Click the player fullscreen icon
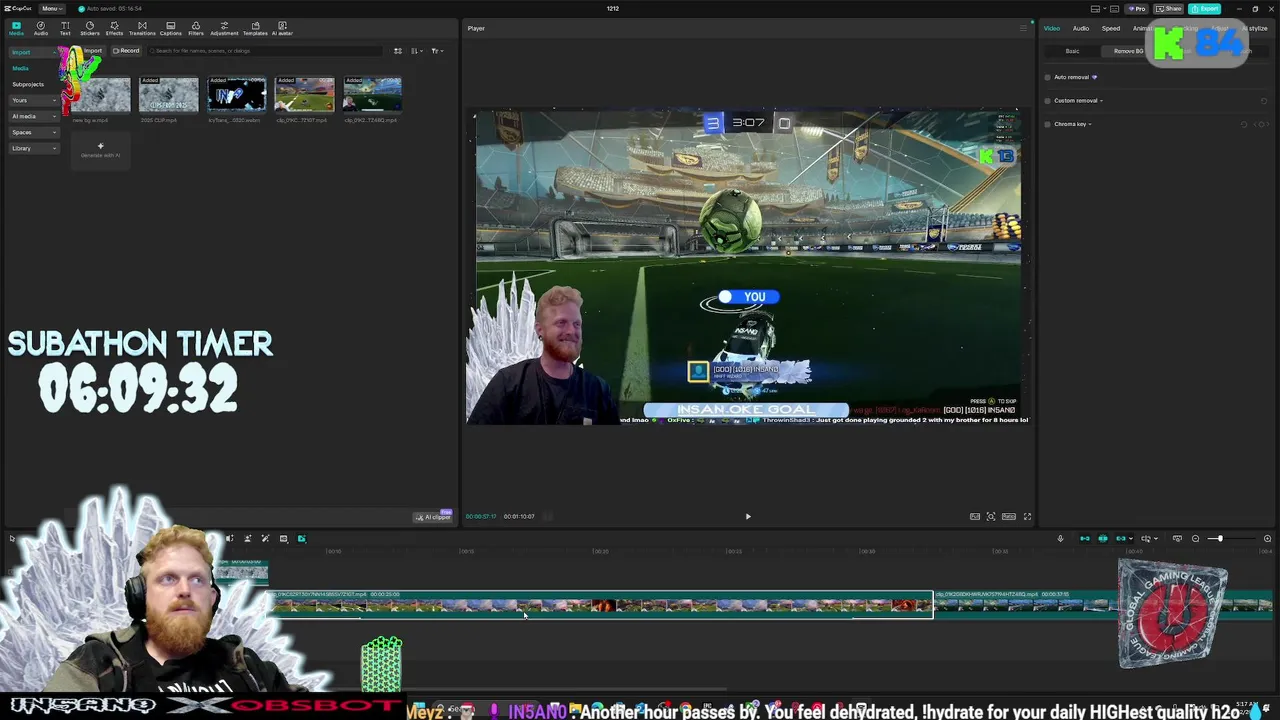 pyautogui.click(x=1027, y=517)
